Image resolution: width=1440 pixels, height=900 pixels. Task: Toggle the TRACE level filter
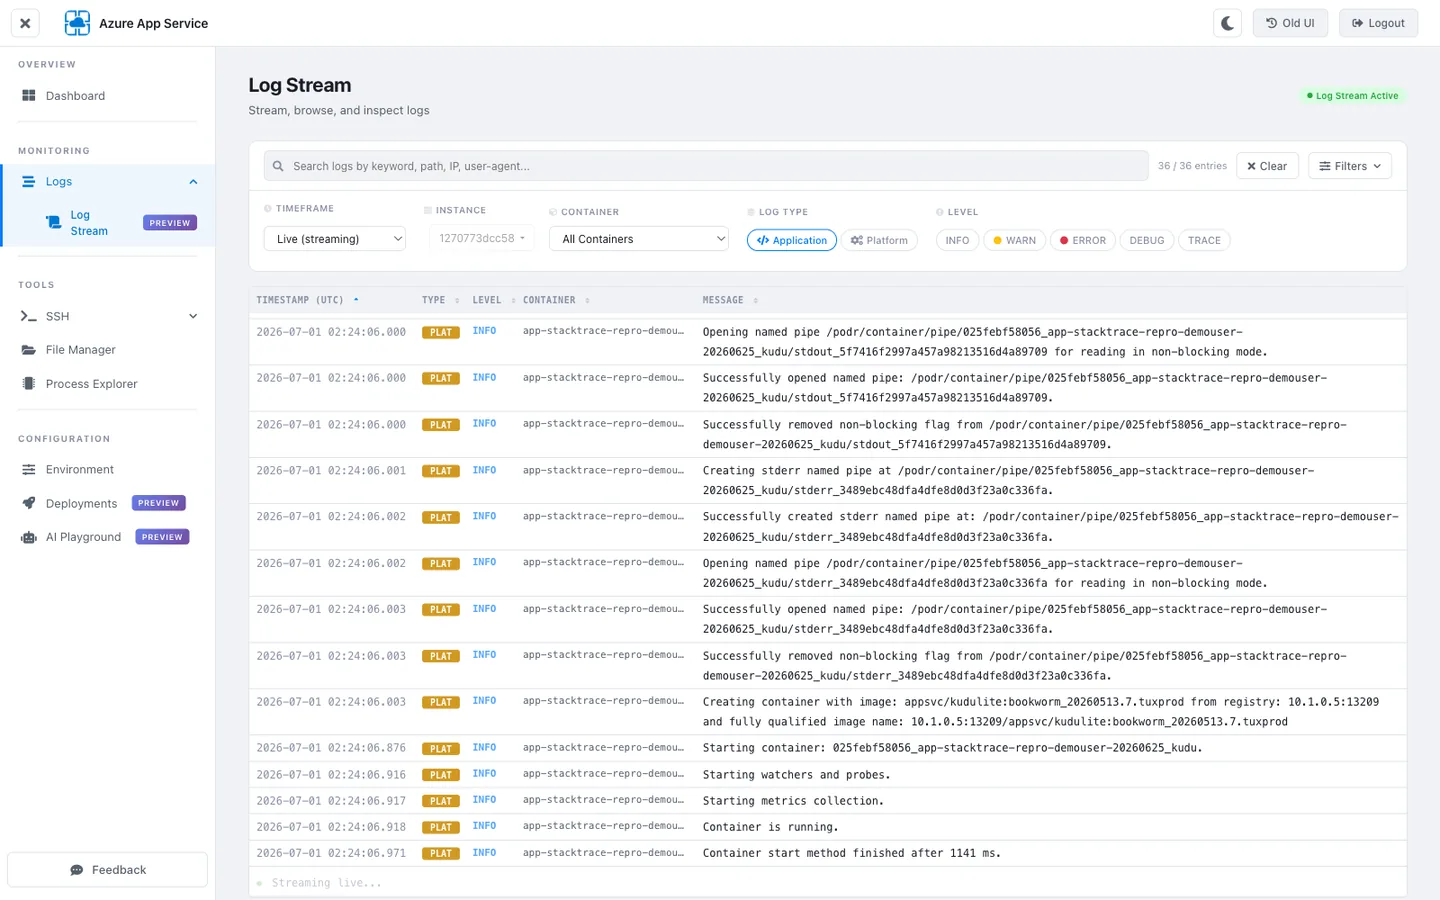coord(1204,240)
